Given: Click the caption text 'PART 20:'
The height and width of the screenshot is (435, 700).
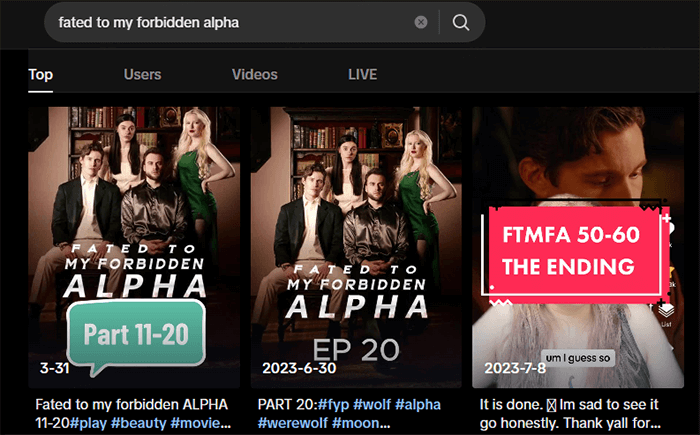Looking at the screenshot, I should coord(287,405).
